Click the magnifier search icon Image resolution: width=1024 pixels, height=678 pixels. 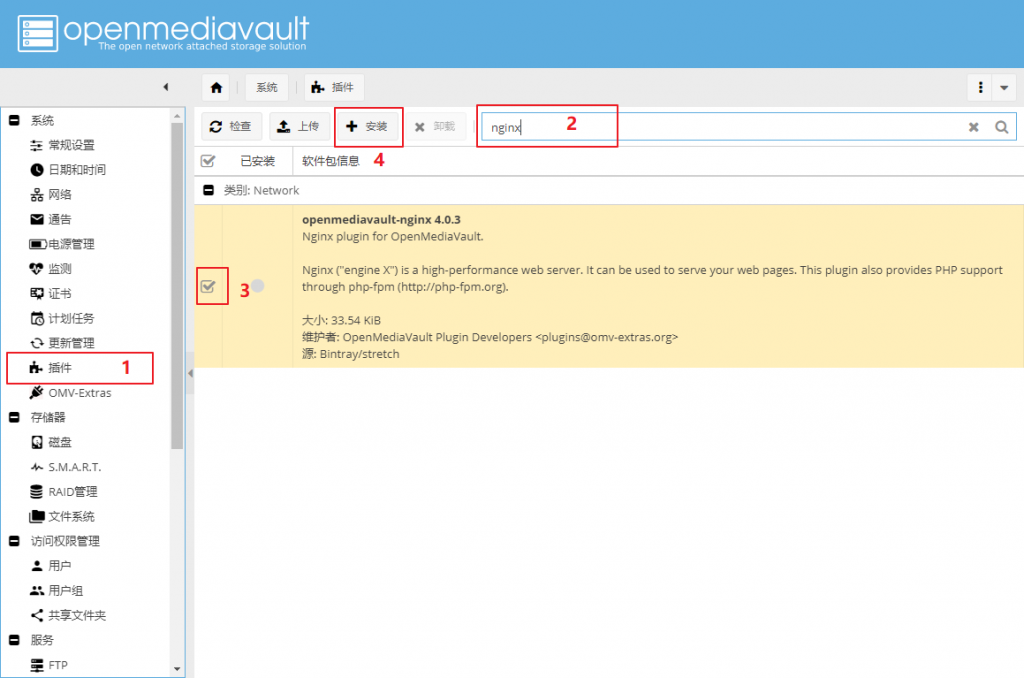coord(1002,127)
